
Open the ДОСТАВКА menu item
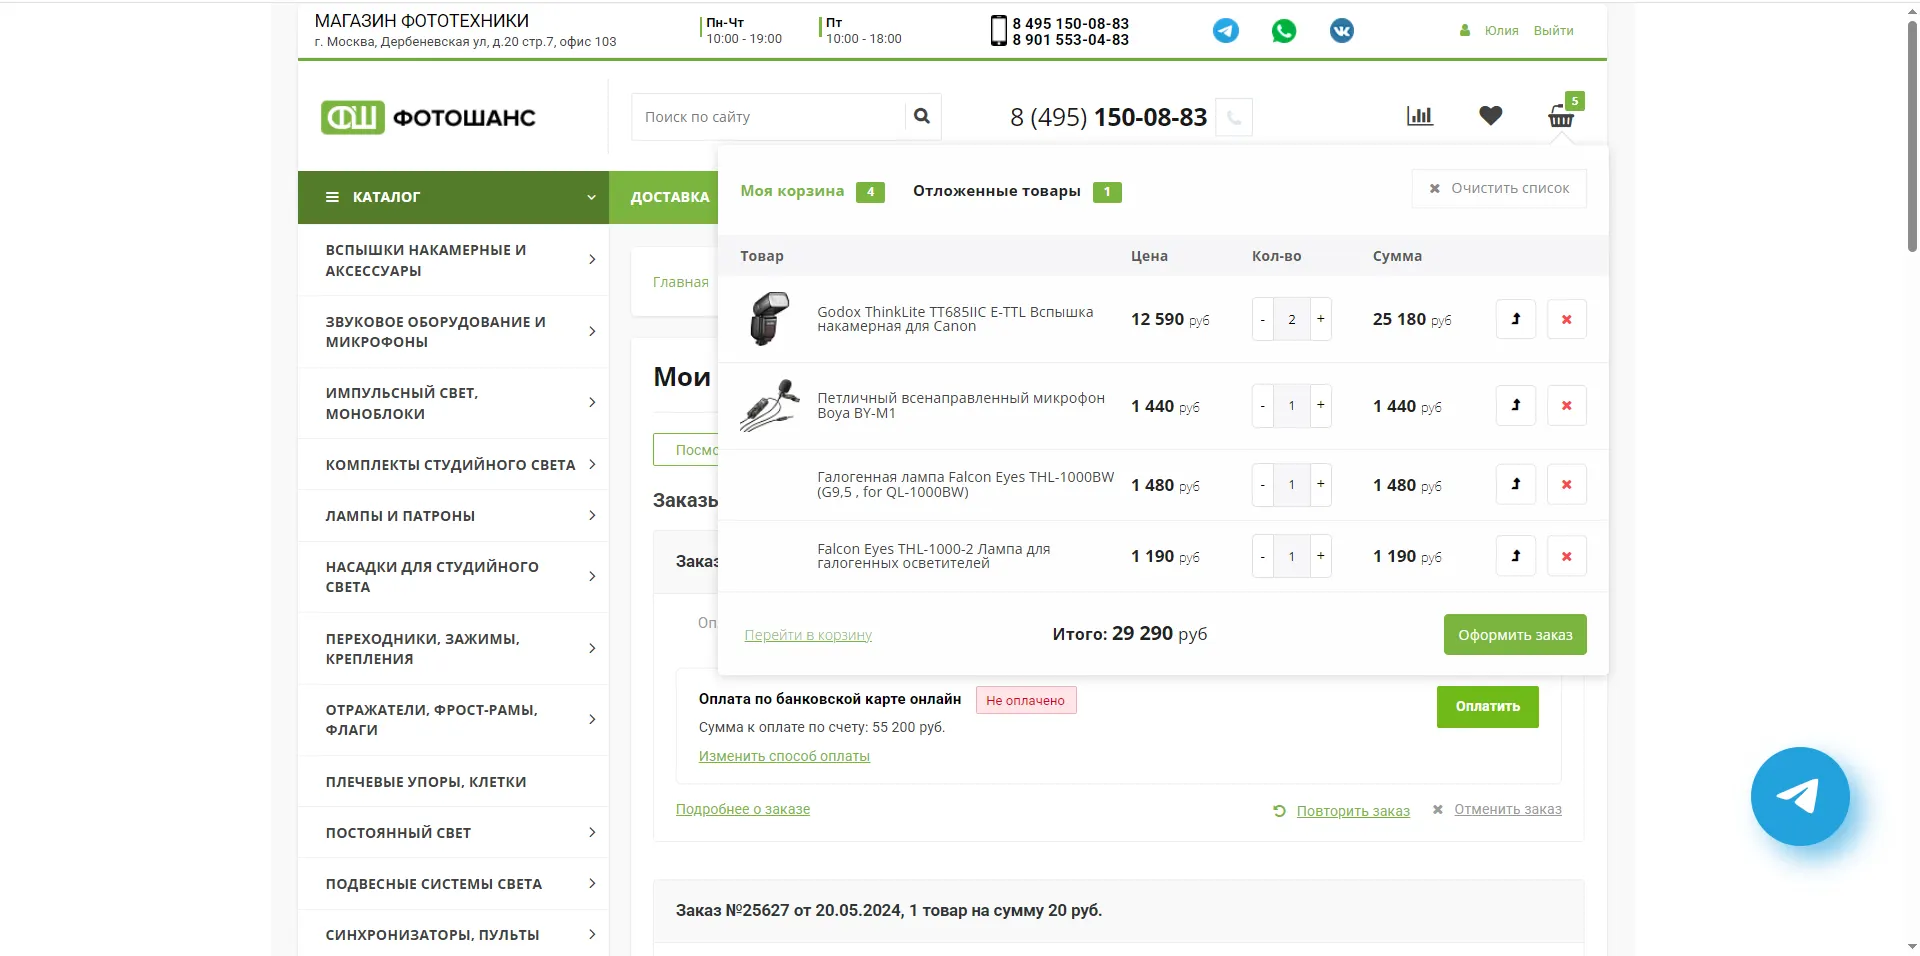pyautogui.click(x=669, y=197)
